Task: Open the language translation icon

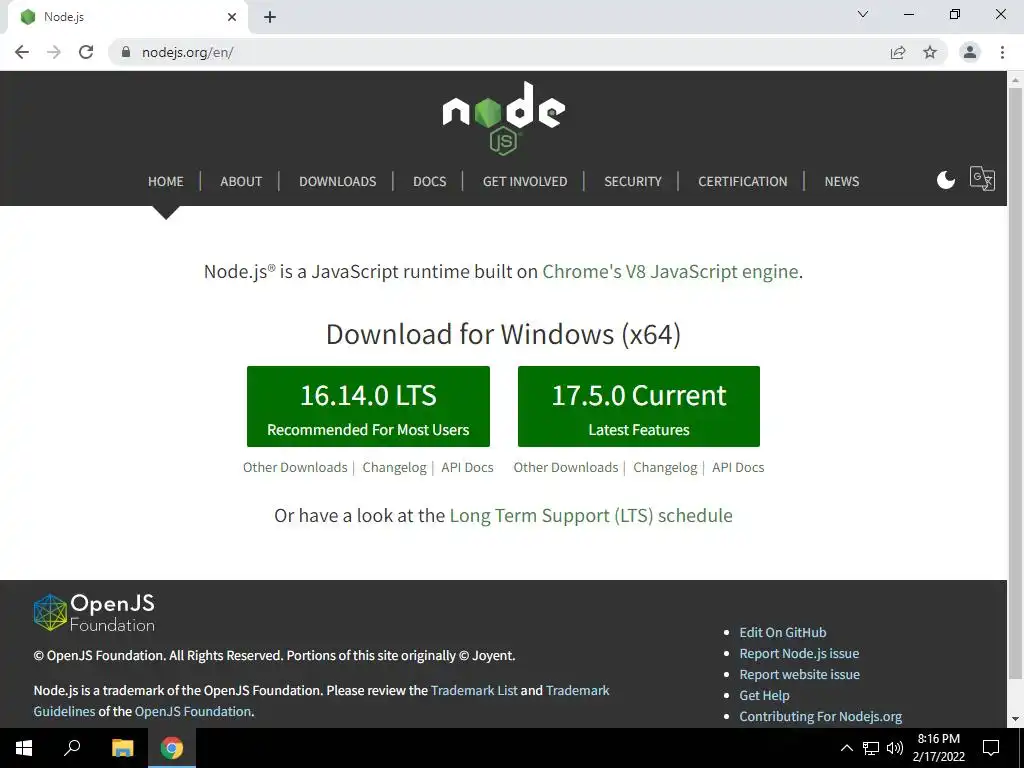Action: click(x=982, y=178)
